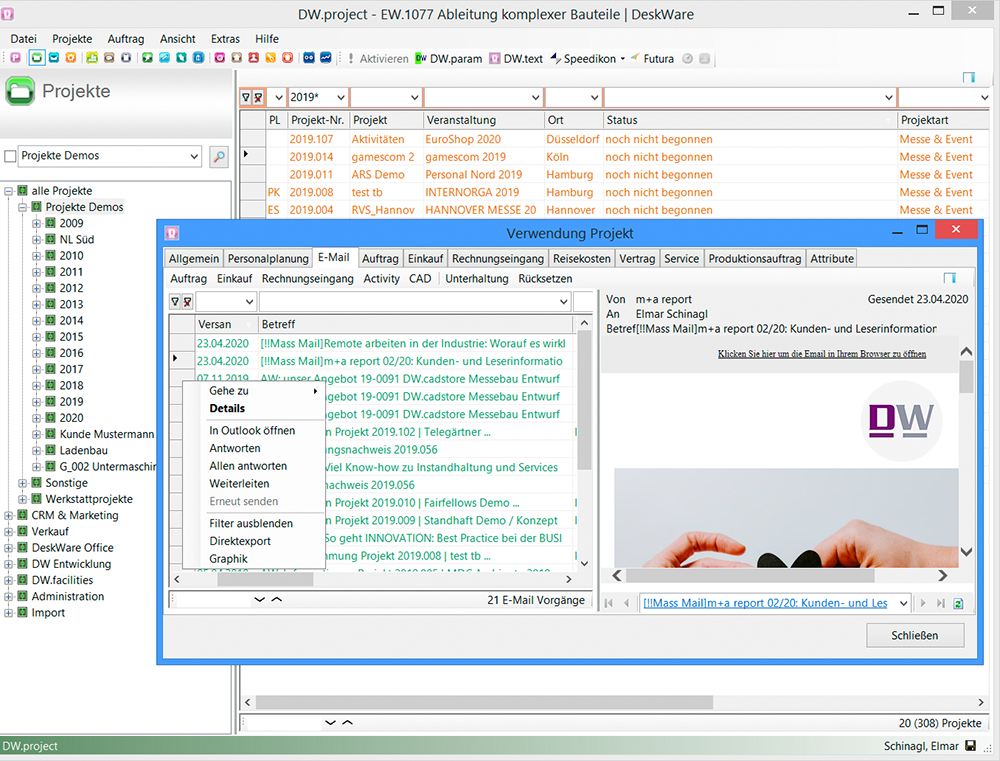The image size is (1000, 761).
Task: Click the filter funnel icon above project list
Action: (246, 97)
